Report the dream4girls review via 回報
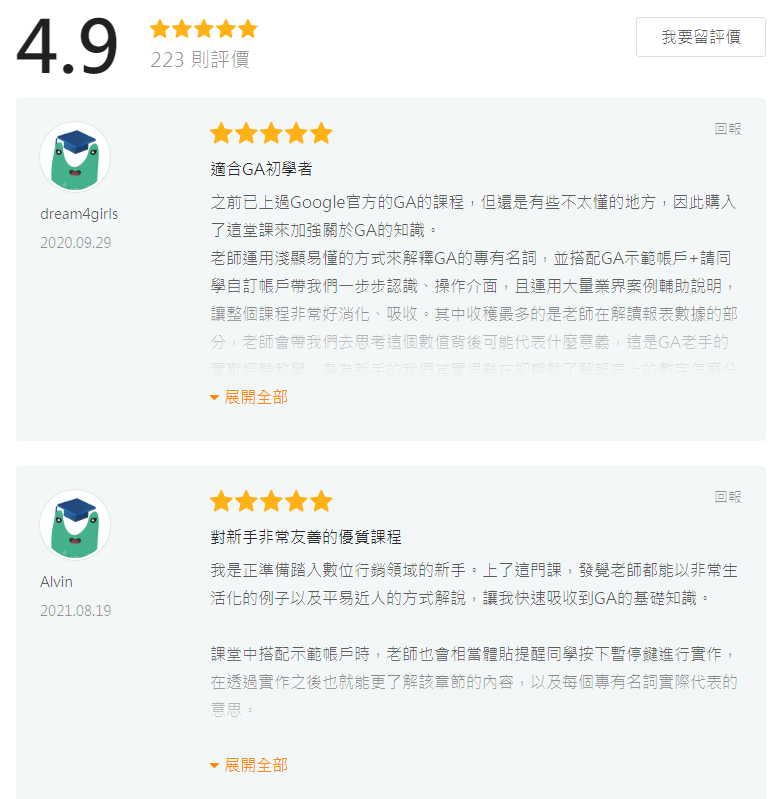Screen dimensions: 776x799 click(x=728, y=129)
